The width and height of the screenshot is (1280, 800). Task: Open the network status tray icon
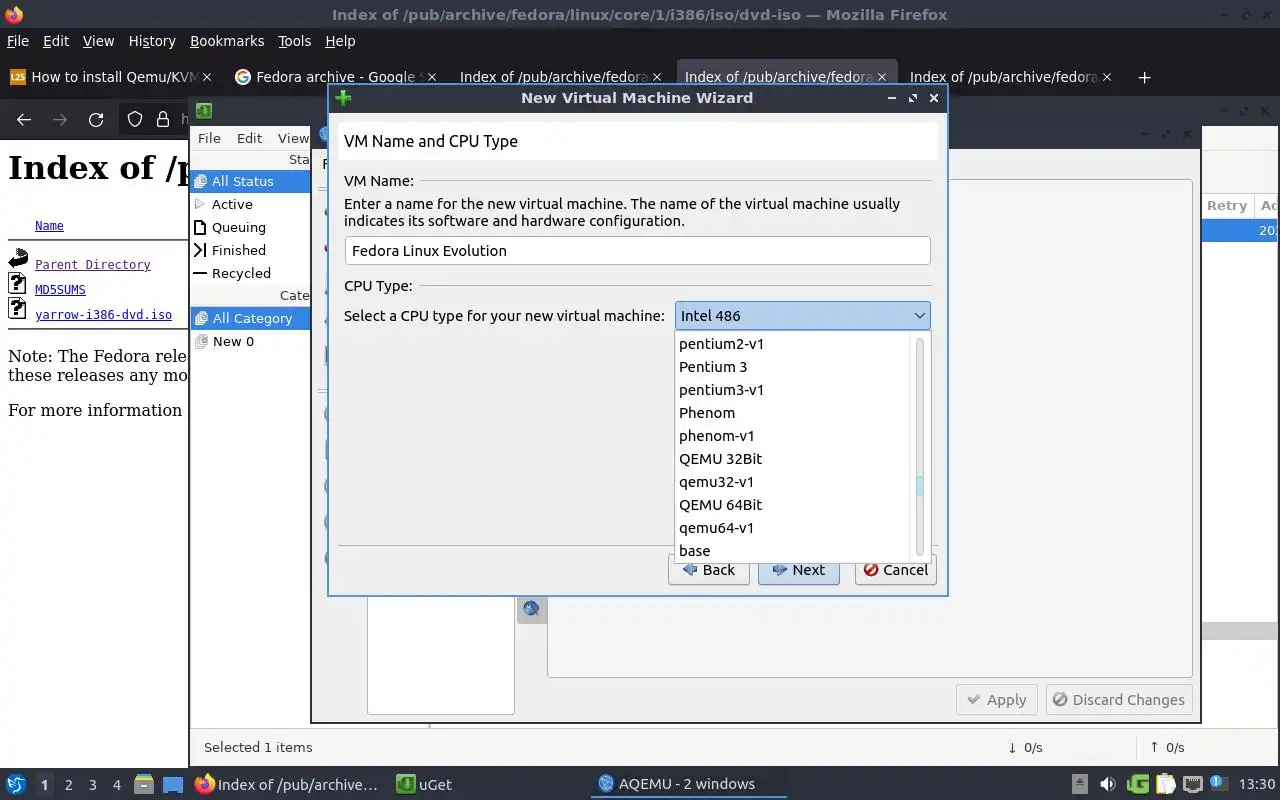click(x=1192, y=784)
